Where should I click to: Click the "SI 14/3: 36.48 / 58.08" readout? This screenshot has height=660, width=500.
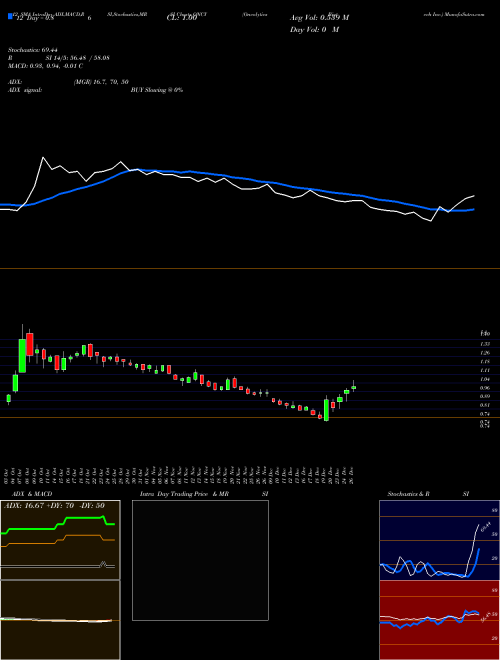click(78, 58)
